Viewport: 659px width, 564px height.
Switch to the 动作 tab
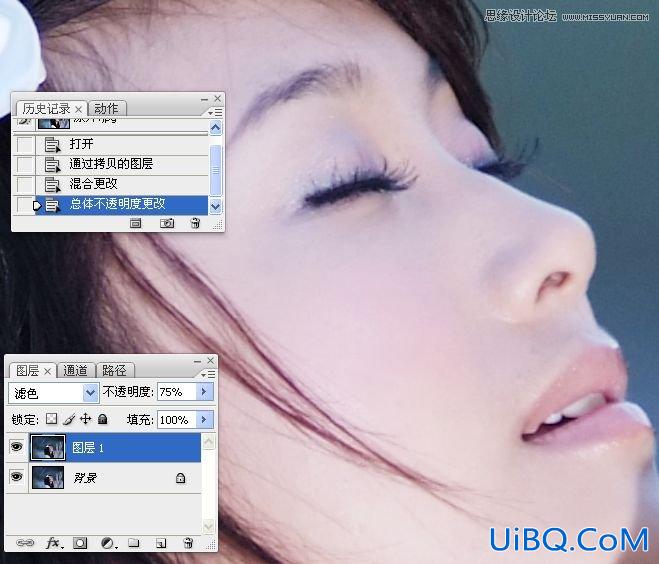click(106, 109)
